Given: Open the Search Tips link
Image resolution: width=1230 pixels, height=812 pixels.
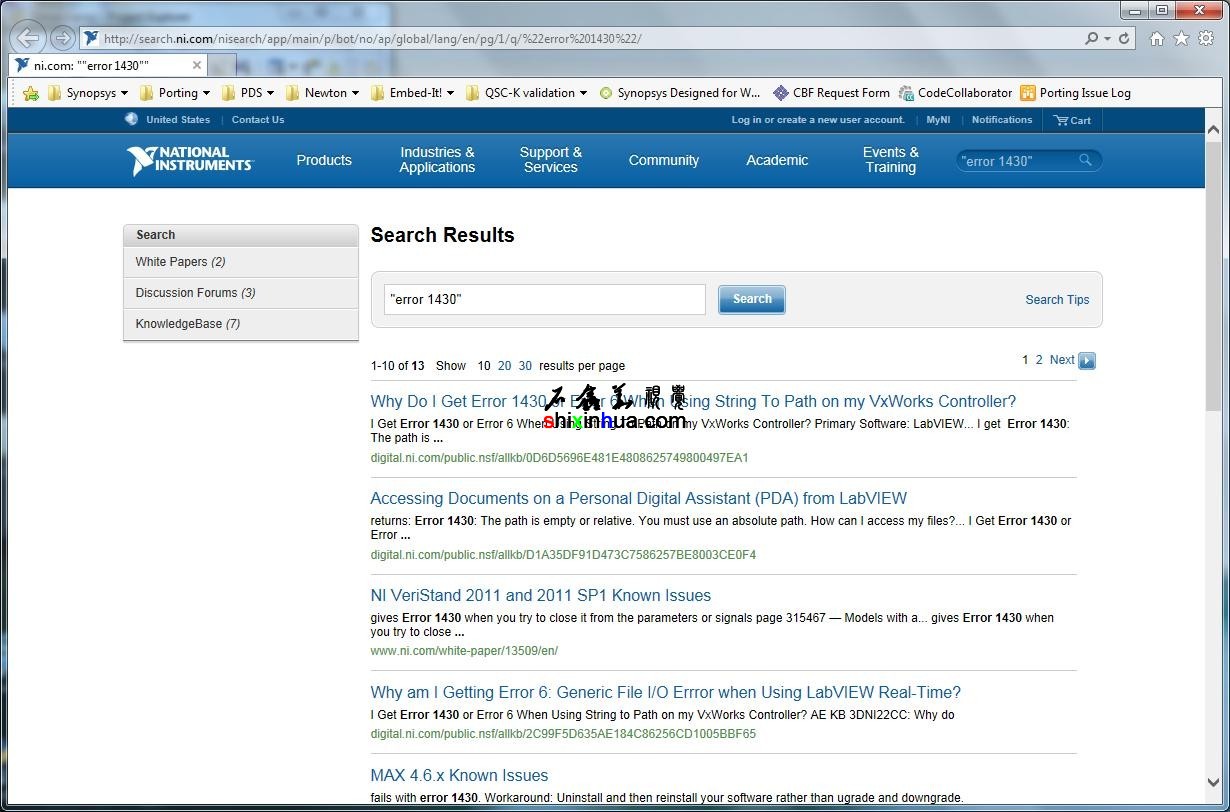Looking at the screenshot, I should point(1057,300).
